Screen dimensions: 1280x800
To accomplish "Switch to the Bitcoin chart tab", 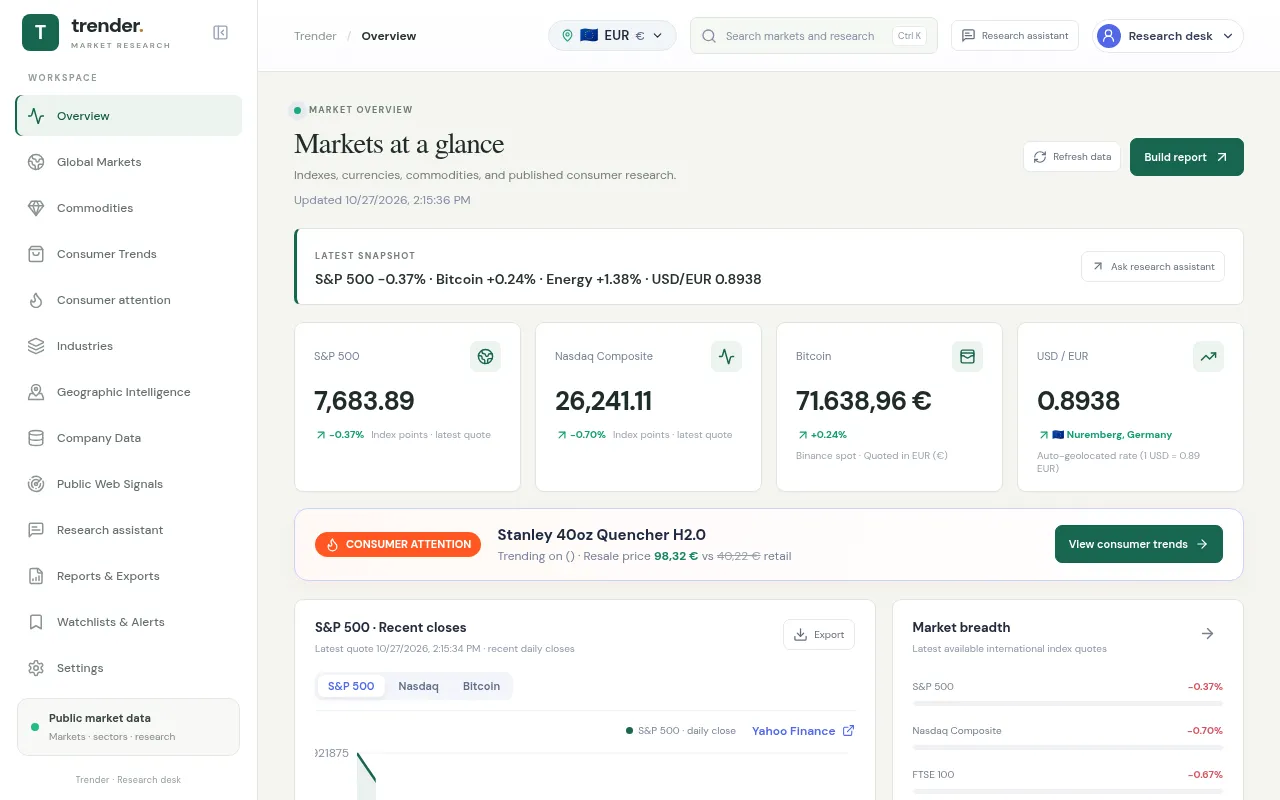I will point(481,686).
